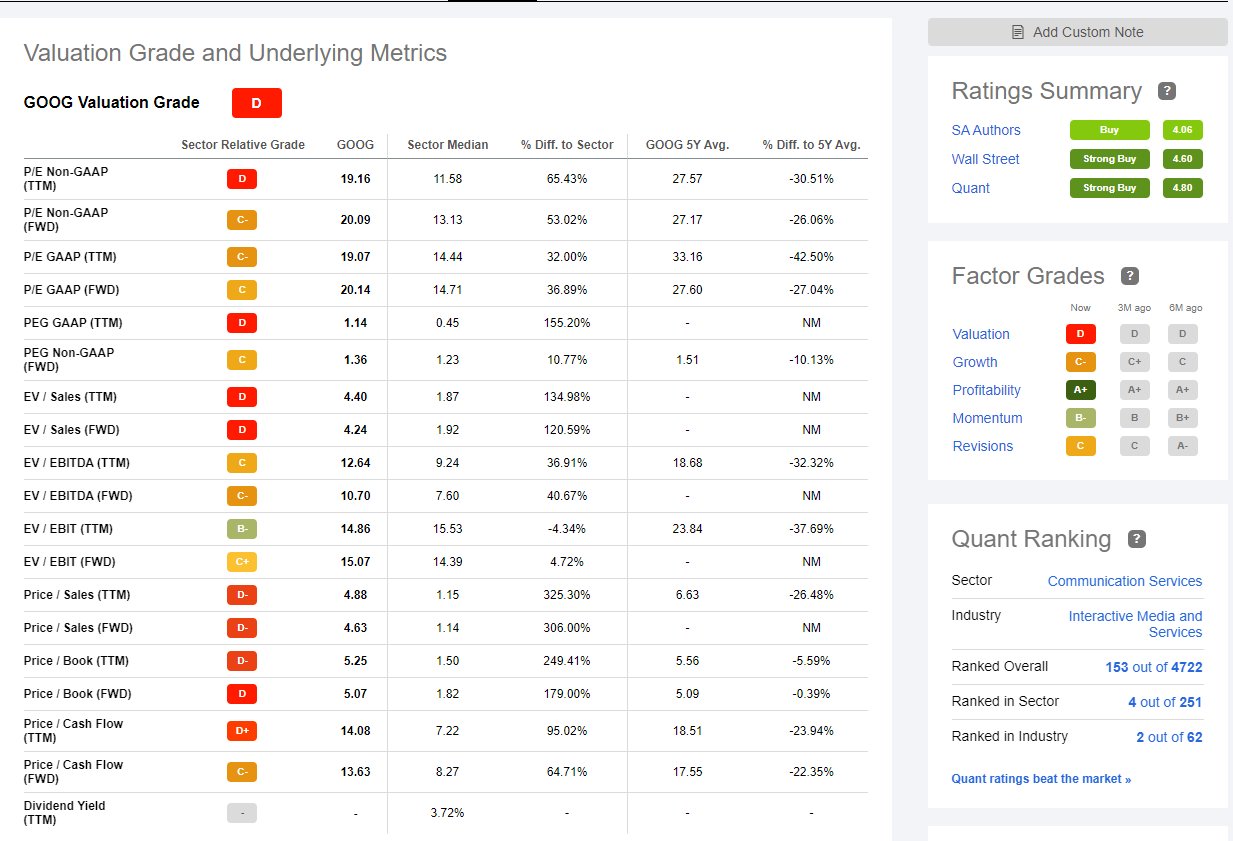Click the grey dash badge for Dividend Yield (TTM)
This screenshot has height=841, width=1233.
pyautogui.click(x=242, y=813)
